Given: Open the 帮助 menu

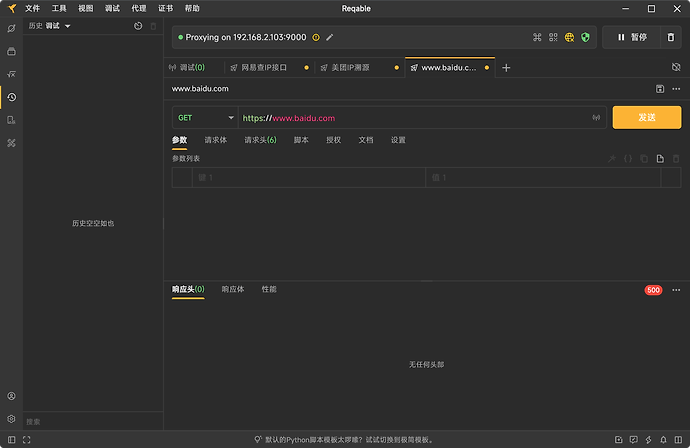Looking at the screenshot, I should coord(192,8).
